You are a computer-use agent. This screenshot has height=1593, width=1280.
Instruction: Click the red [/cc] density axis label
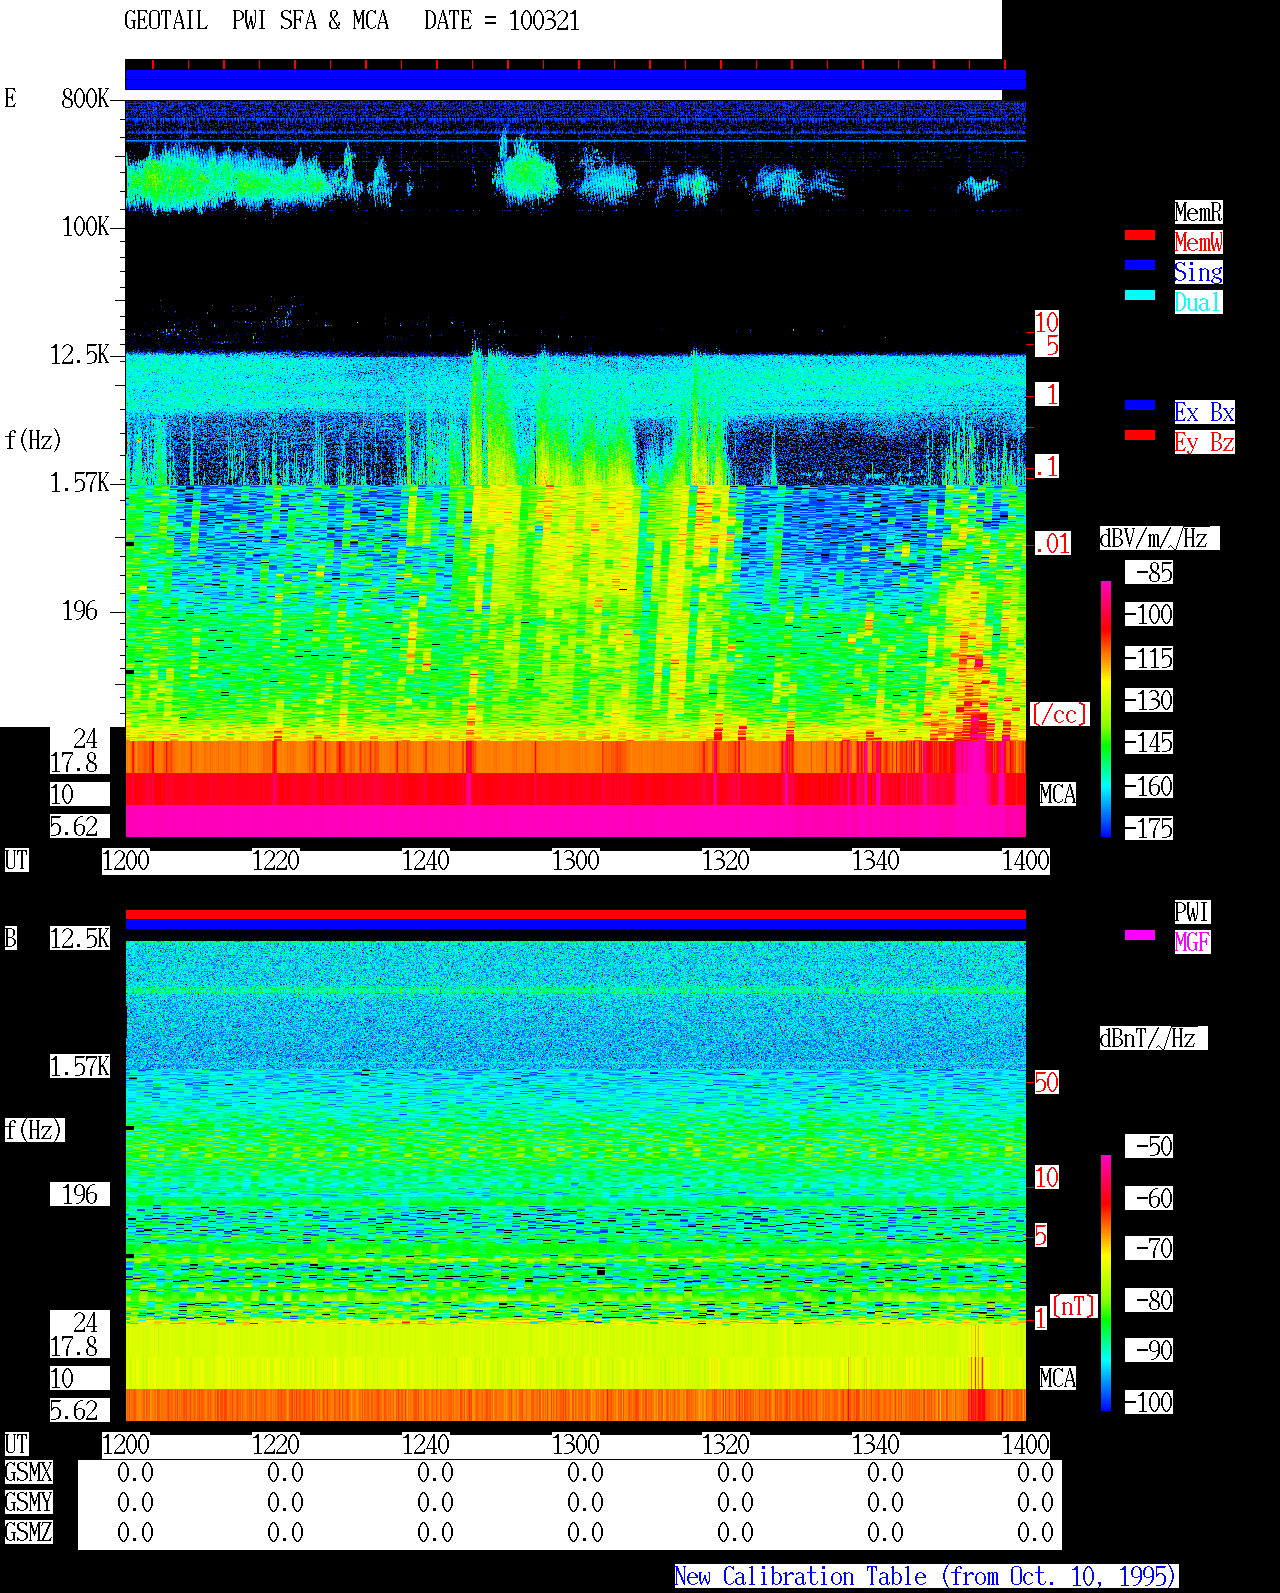point(1059,714)
